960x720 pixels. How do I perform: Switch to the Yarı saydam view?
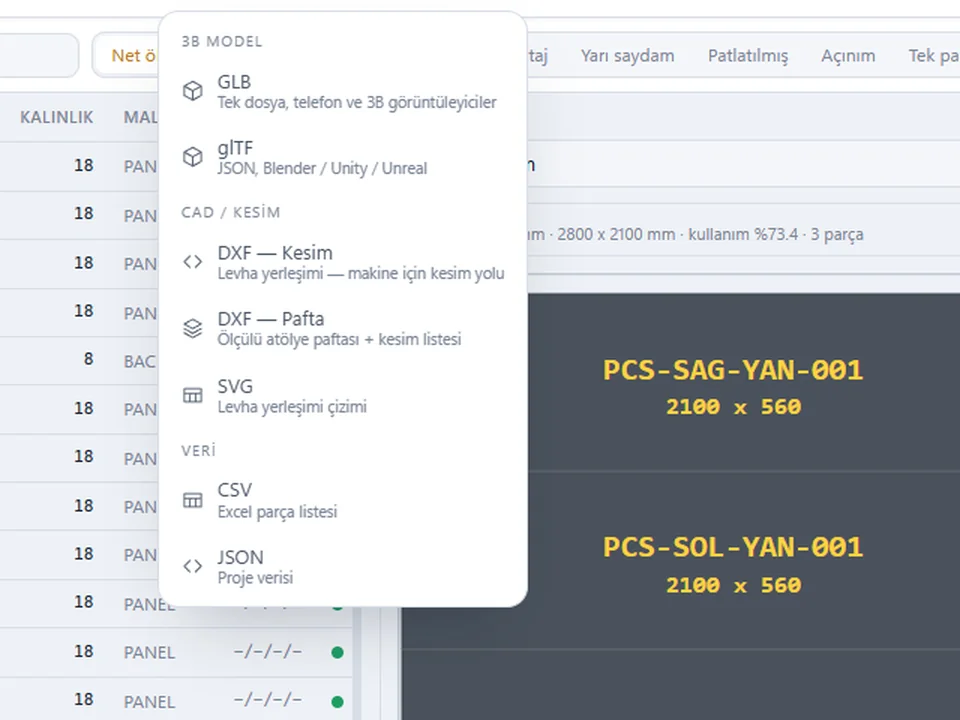[628, 56]
